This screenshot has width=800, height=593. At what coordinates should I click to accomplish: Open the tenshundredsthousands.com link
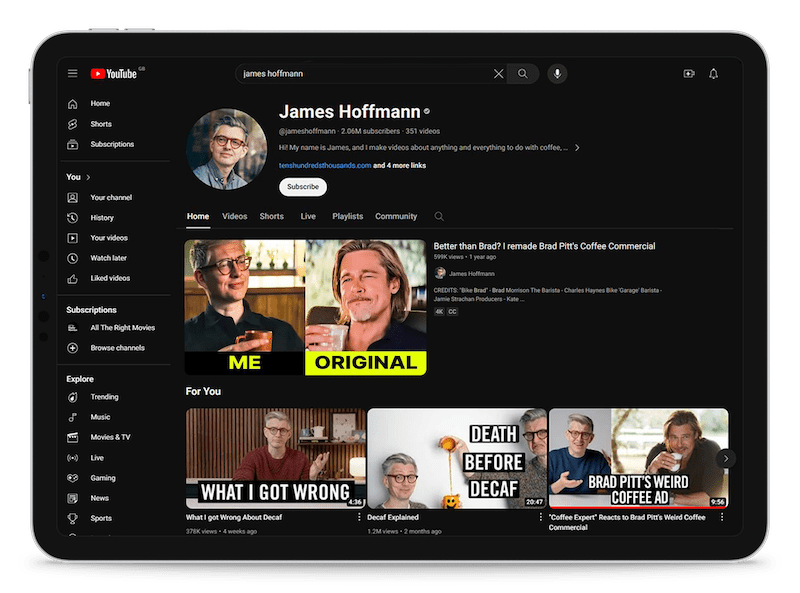(327, 166)
